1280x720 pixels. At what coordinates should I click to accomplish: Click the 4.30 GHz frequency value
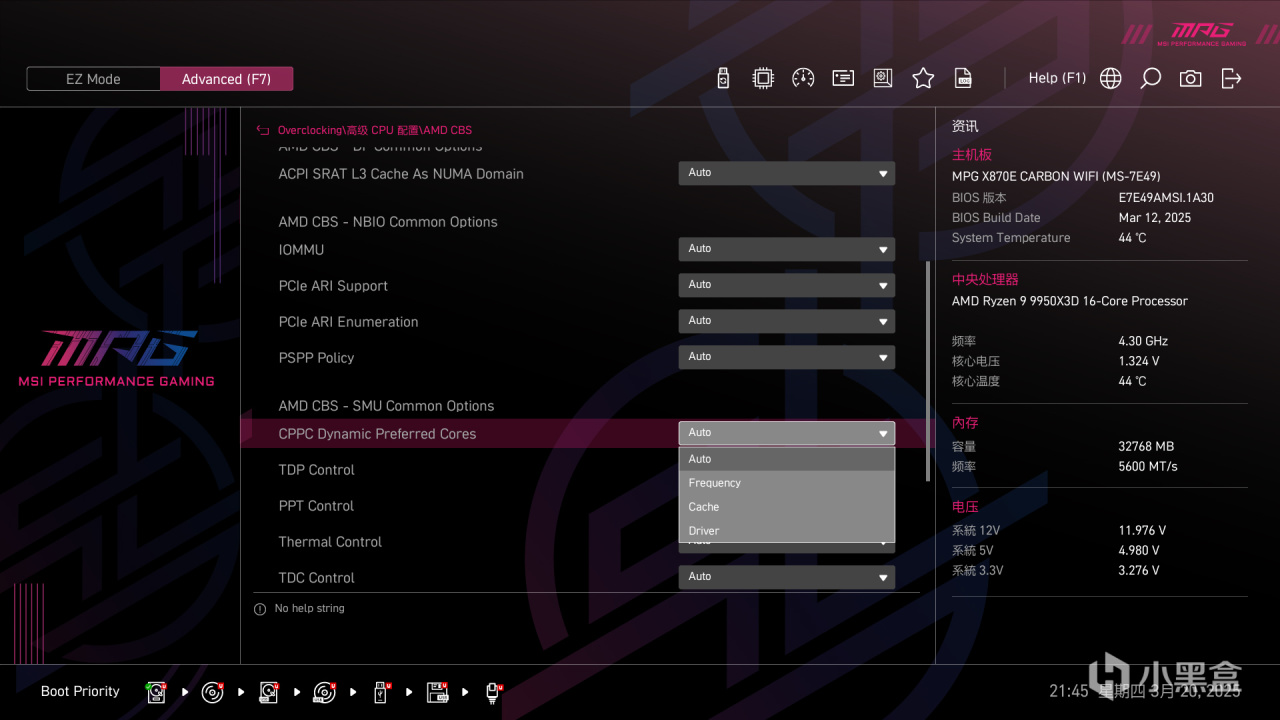click(x=1144, y=341)
